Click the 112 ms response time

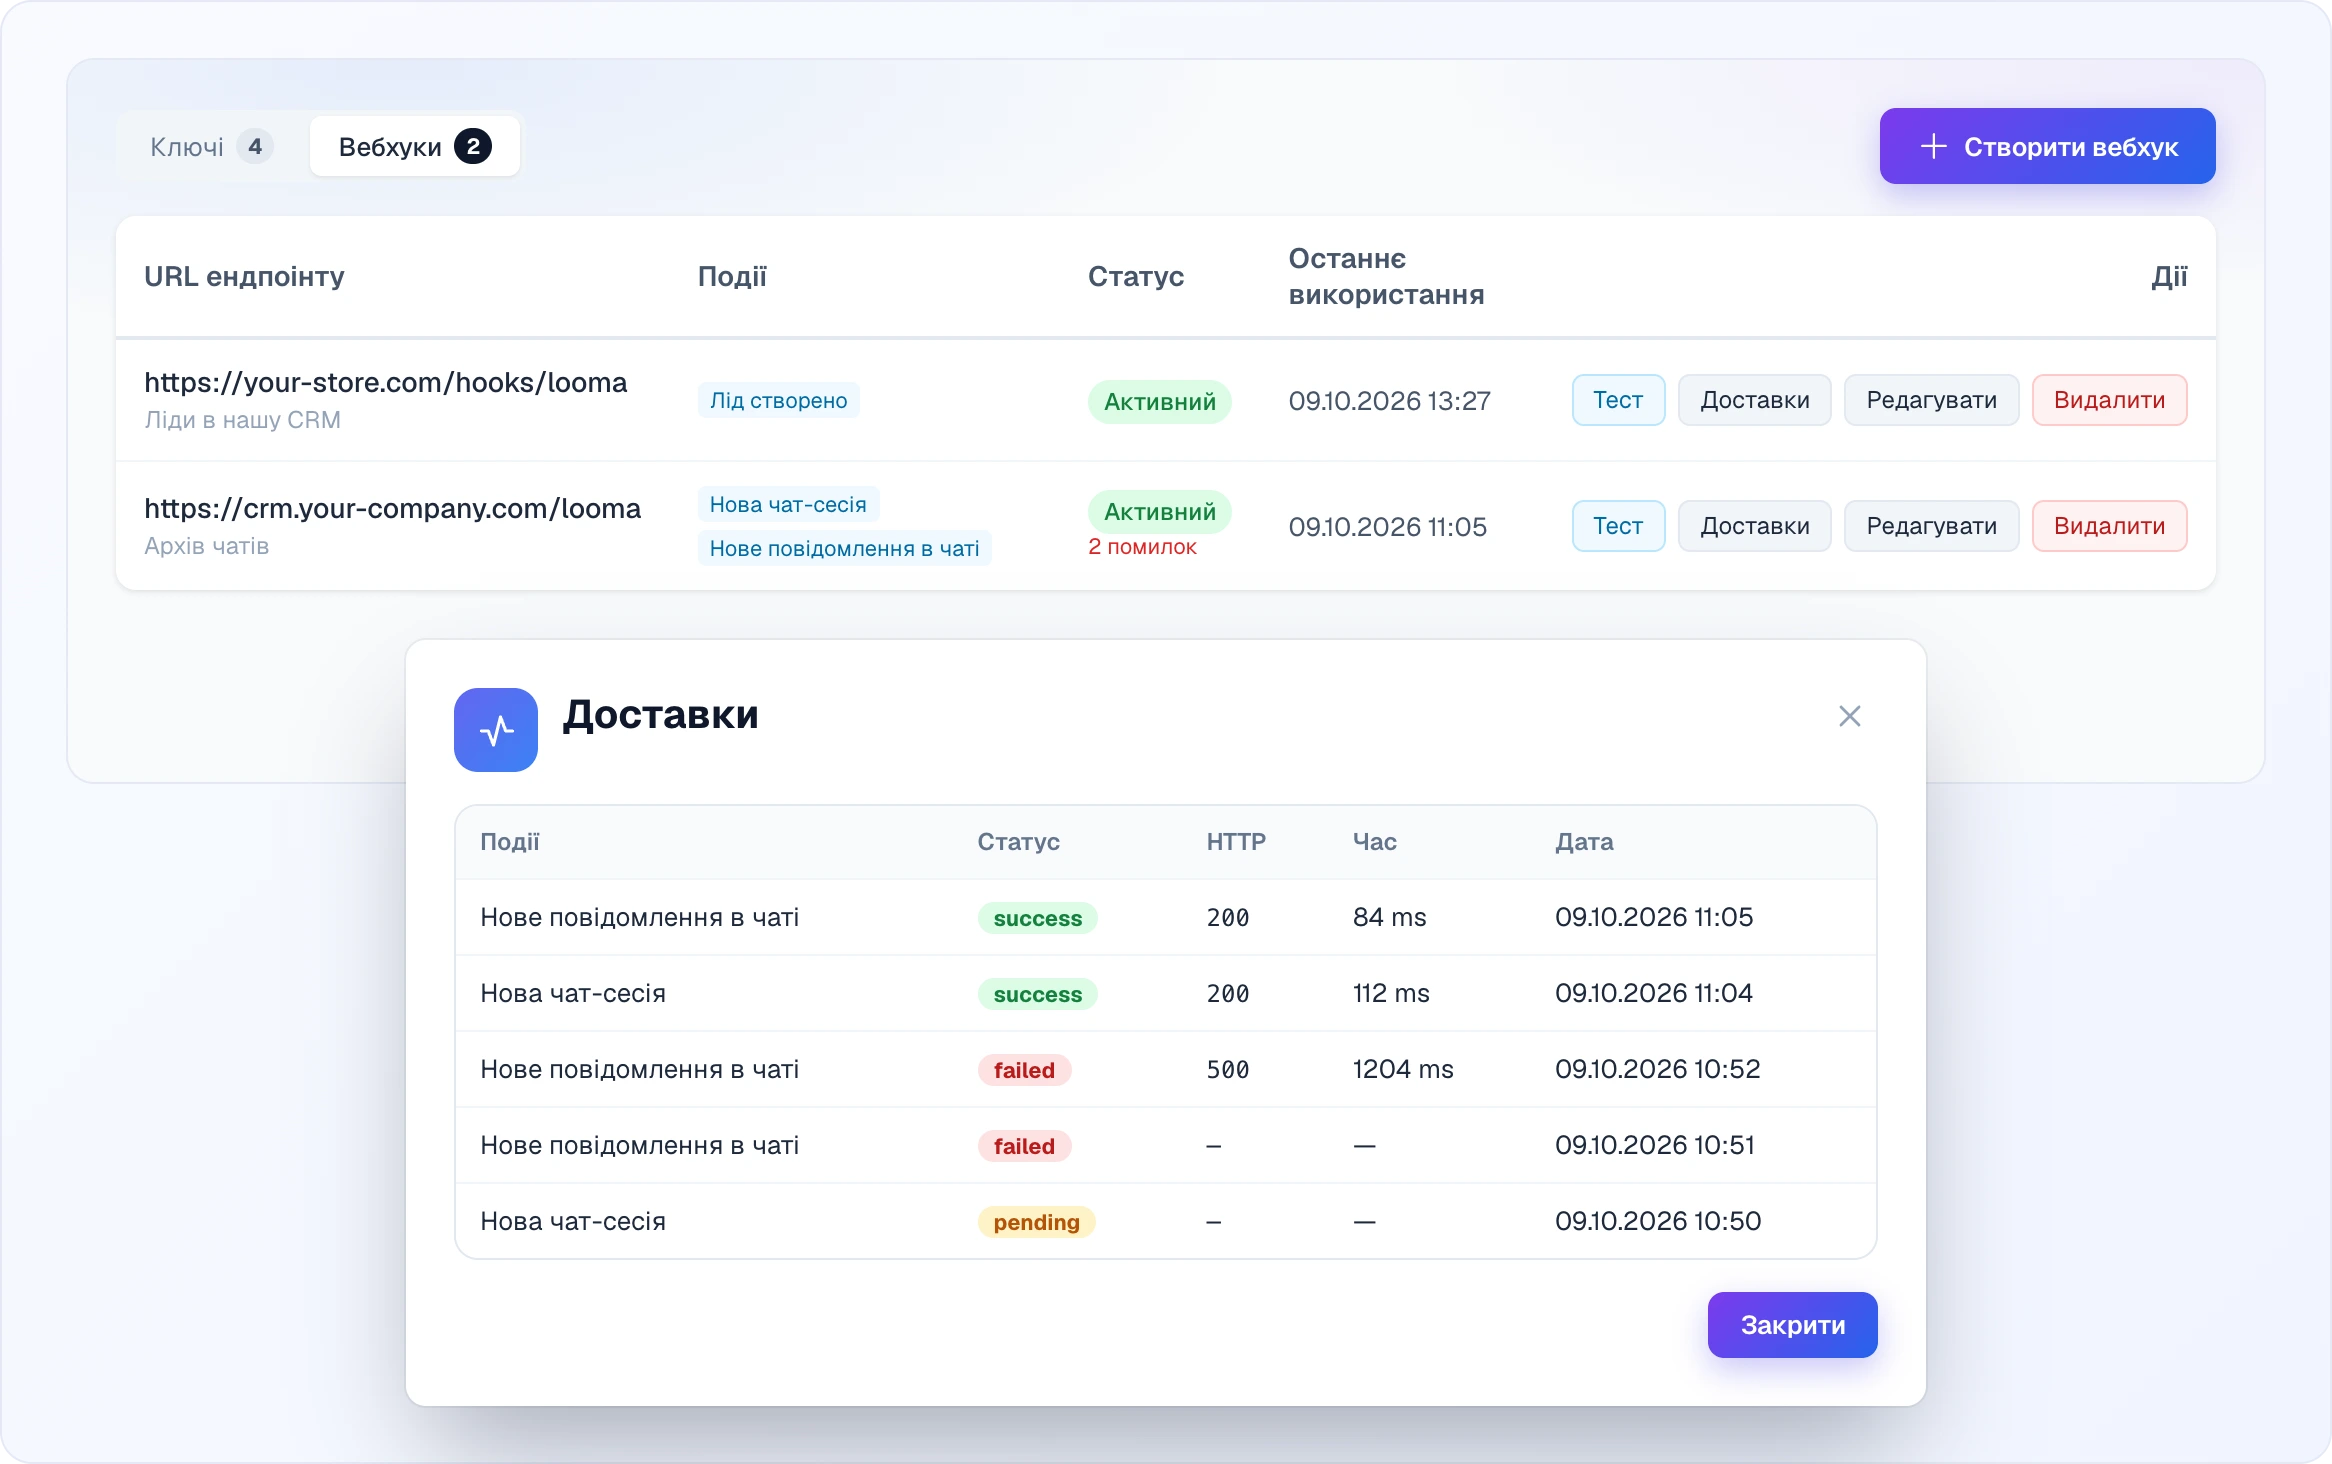(x=1391, y=993)
